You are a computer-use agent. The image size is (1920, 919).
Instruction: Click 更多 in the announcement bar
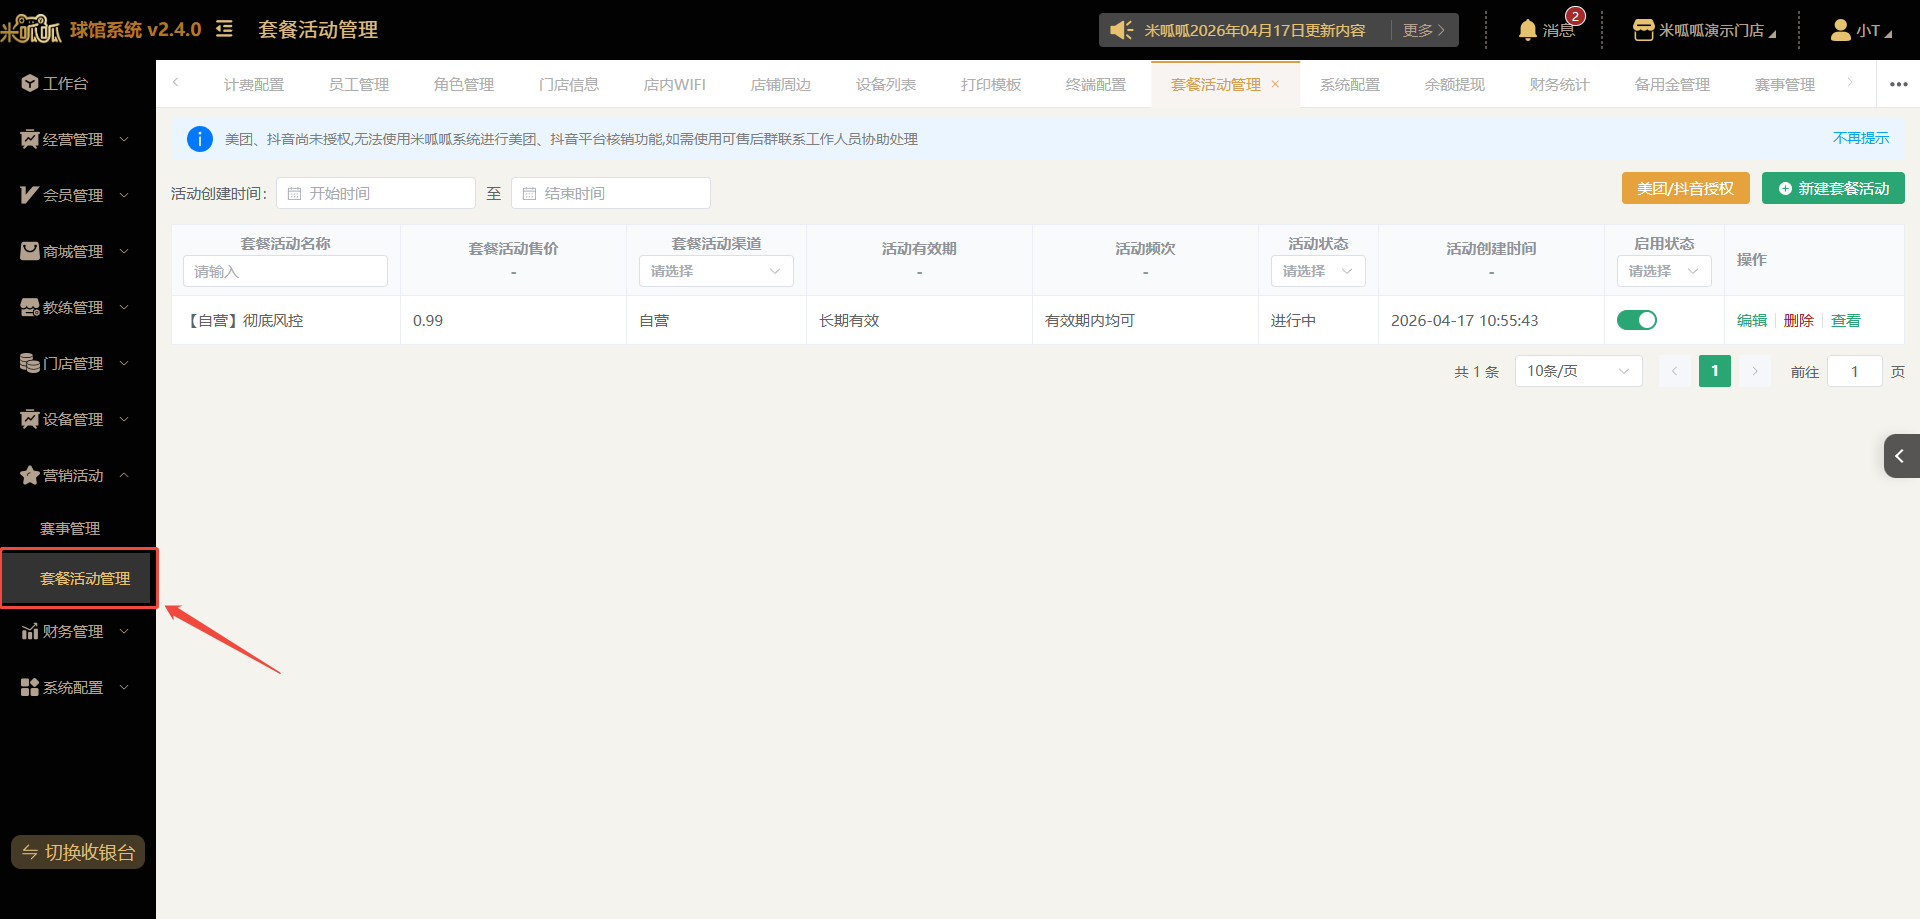[1424, 30]
